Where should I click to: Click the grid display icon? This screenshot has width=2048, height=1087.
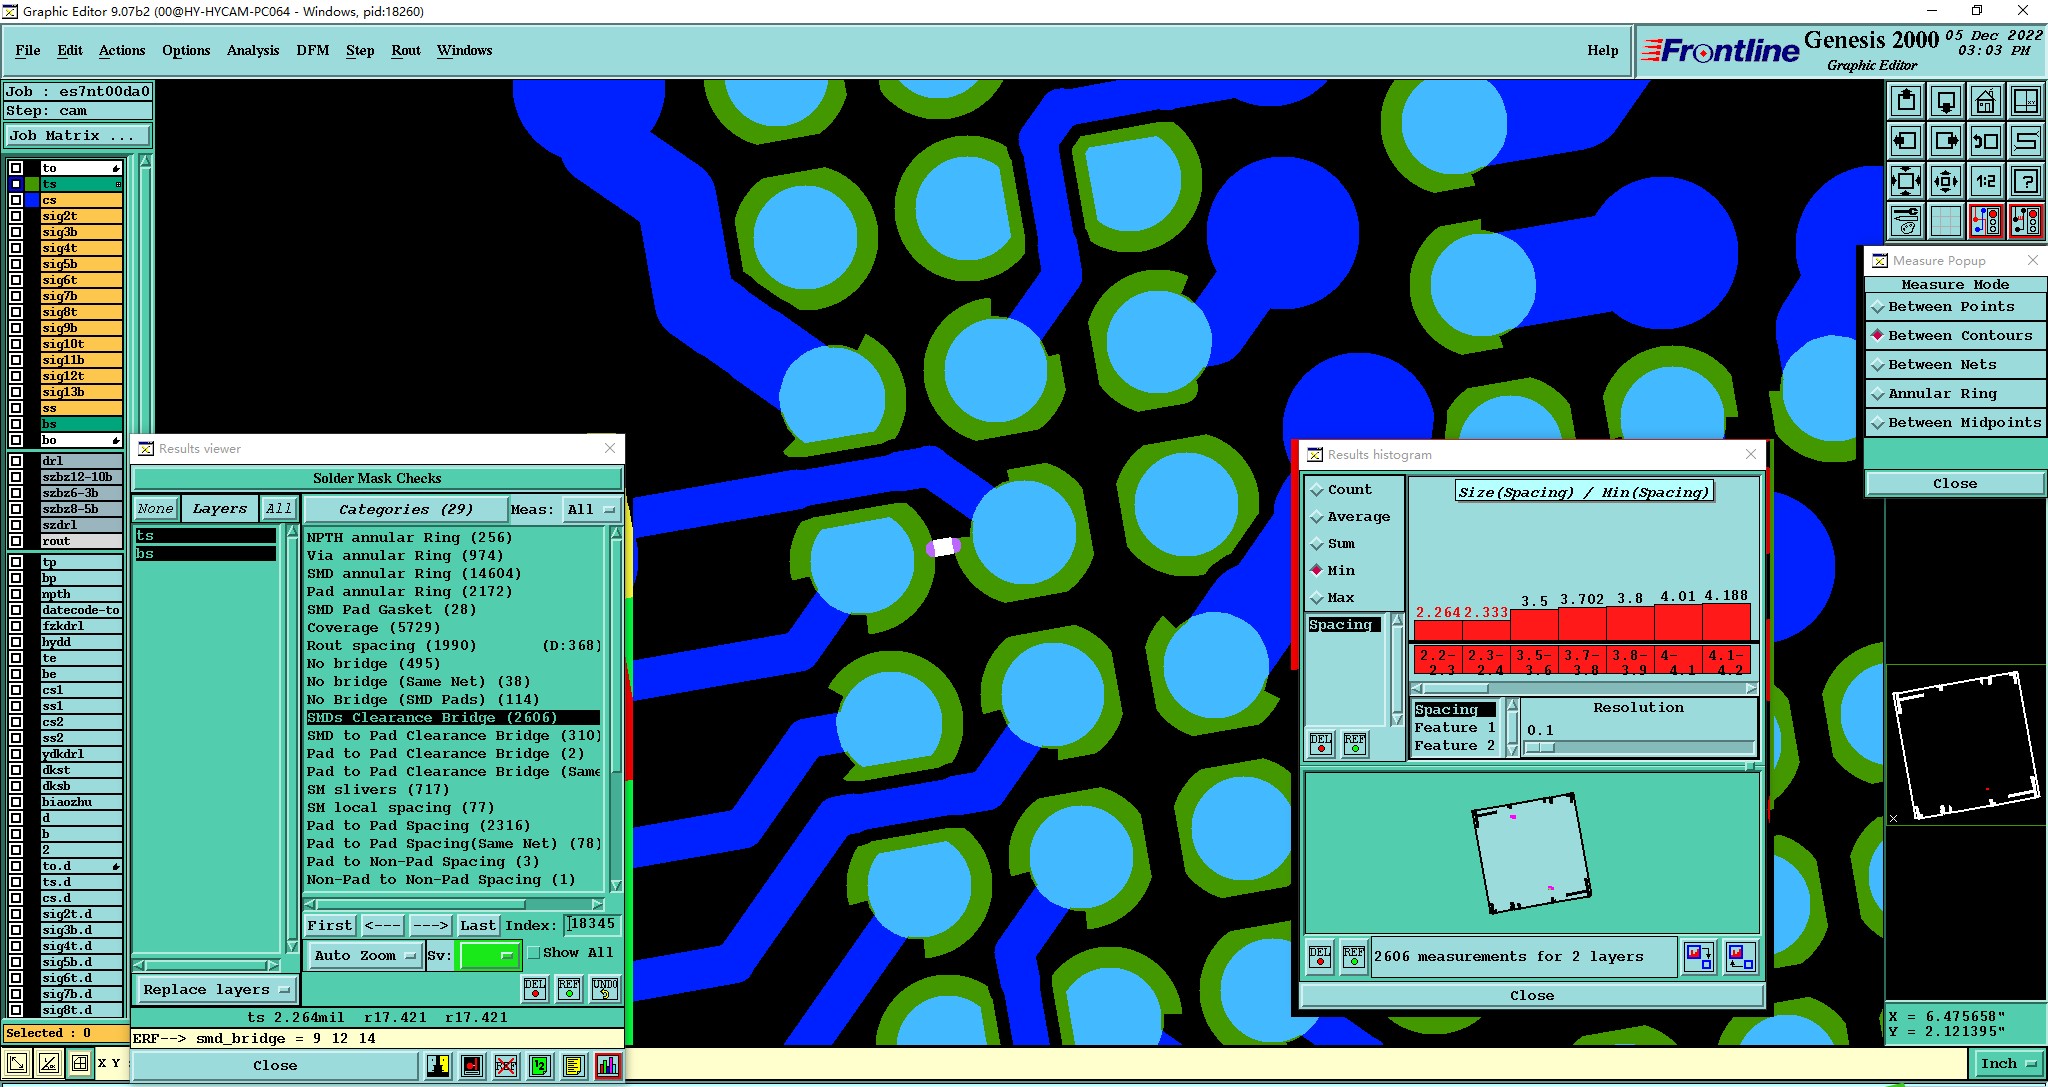[1945, 220]
